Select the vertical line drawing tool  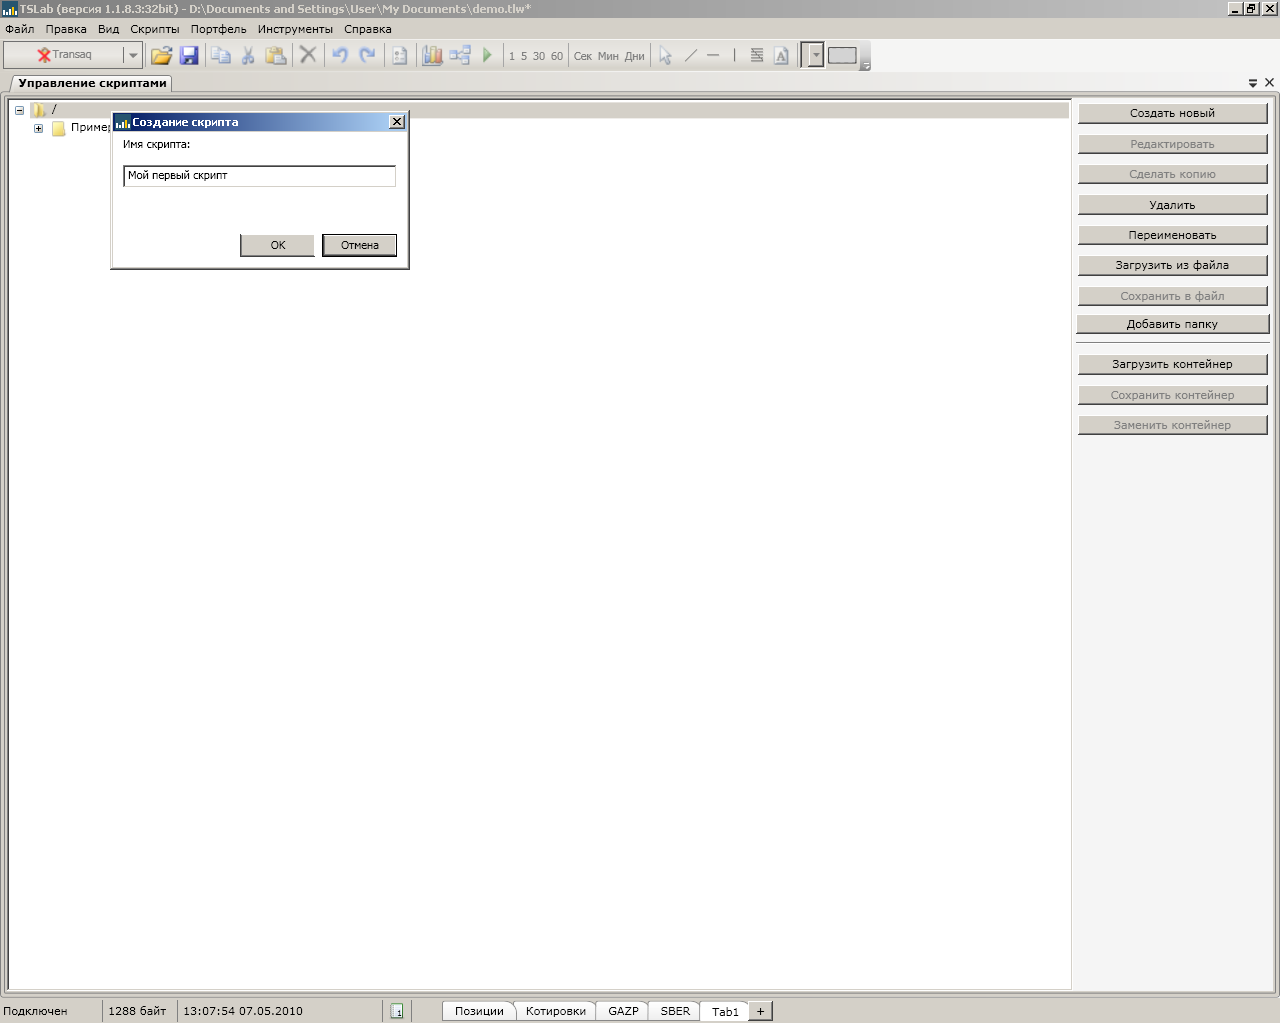[734, 55]
